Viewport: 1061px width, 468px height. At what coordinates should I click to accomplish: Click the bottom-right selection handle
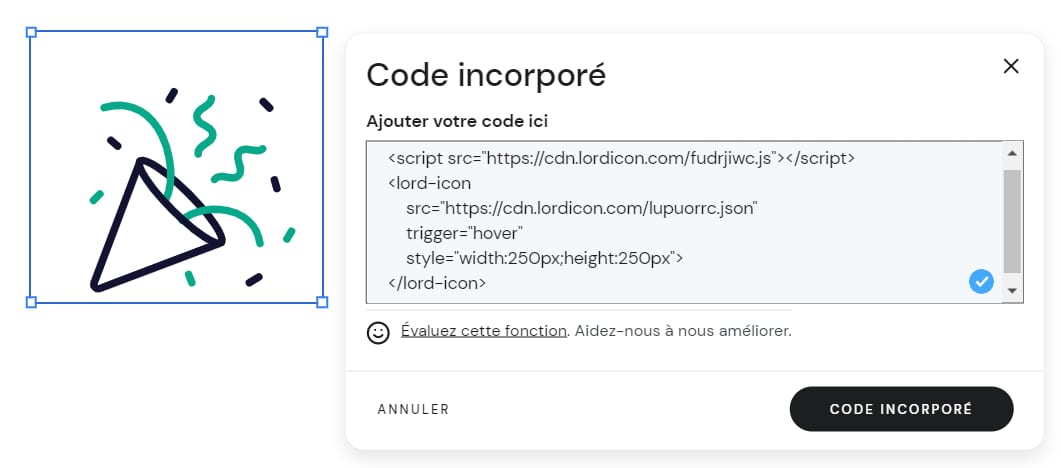[x=322, y=301]
